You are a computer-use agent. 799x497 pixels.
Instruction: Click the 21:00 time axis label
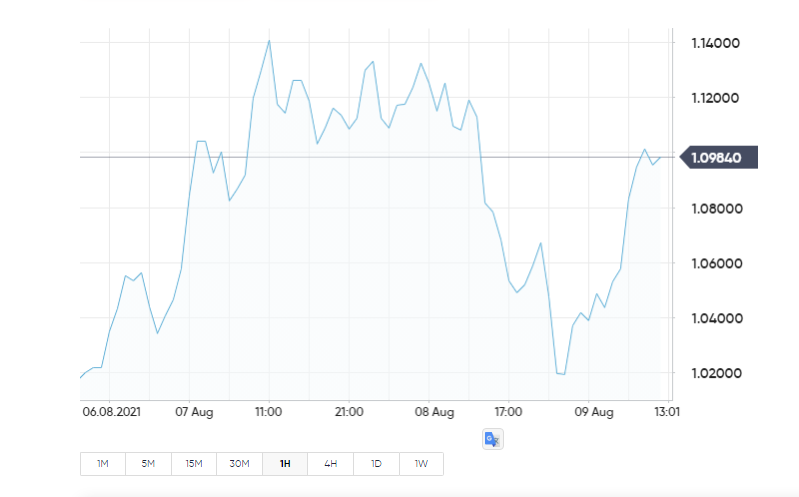coord(348,411)
